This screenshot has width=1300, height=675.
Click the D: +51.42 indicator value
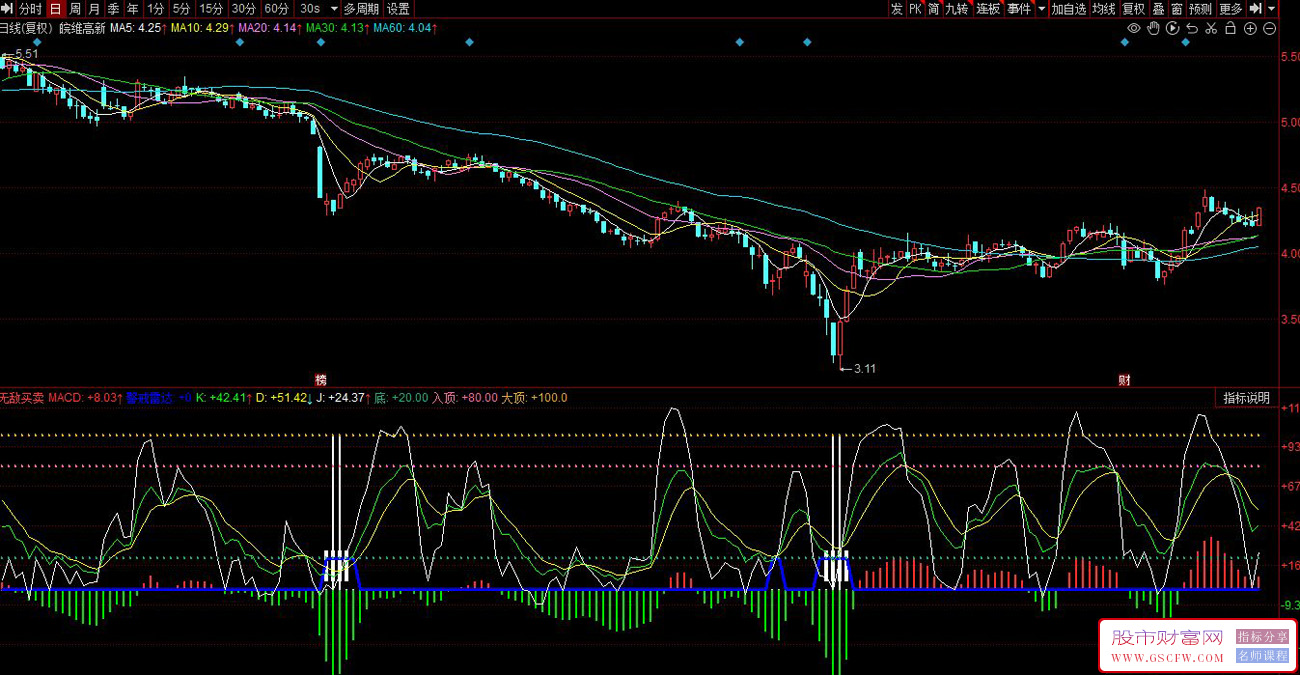(282, 398)
